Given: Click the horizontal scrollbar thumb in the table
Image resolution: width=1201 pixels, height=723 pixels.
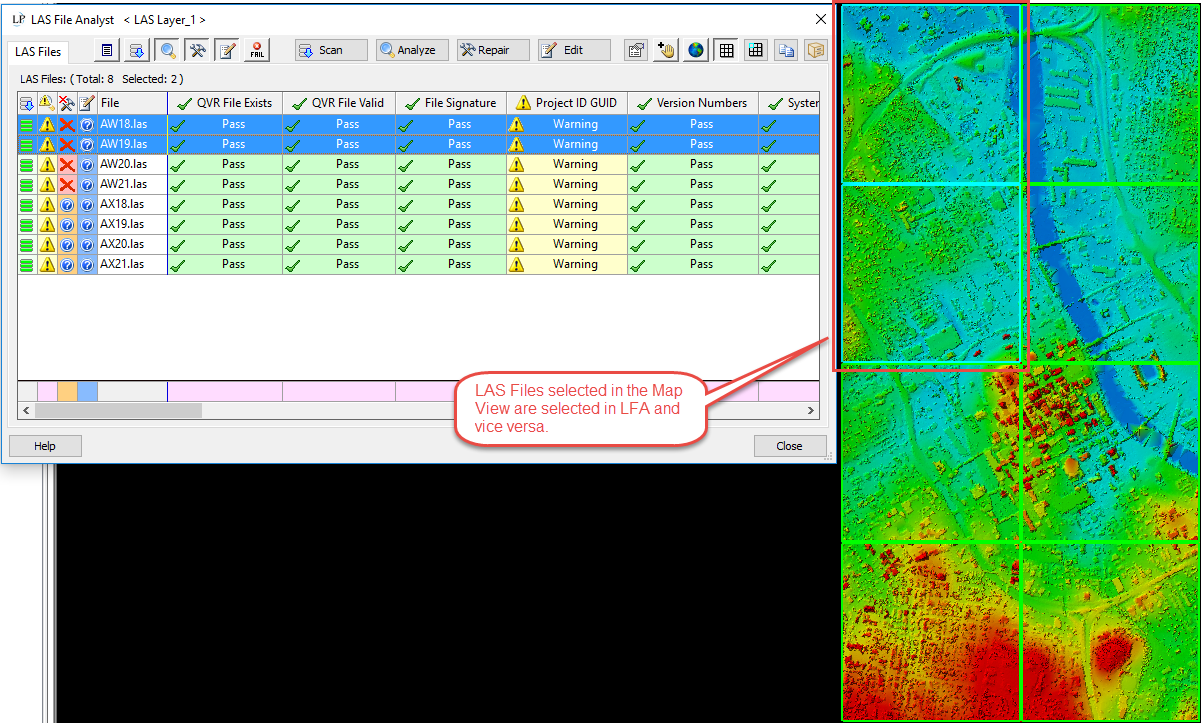Looking at the screenshot, I should (x=118, y=410).
